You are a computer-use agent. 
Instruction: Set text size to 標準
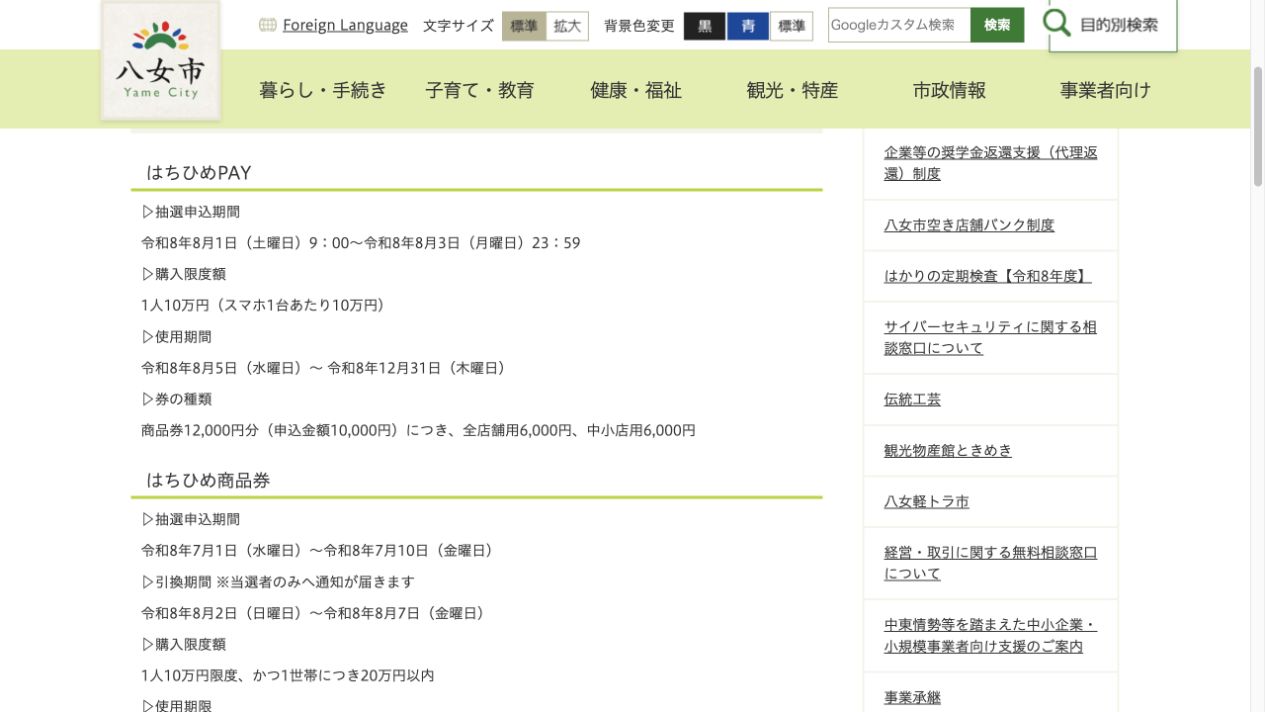524,26
